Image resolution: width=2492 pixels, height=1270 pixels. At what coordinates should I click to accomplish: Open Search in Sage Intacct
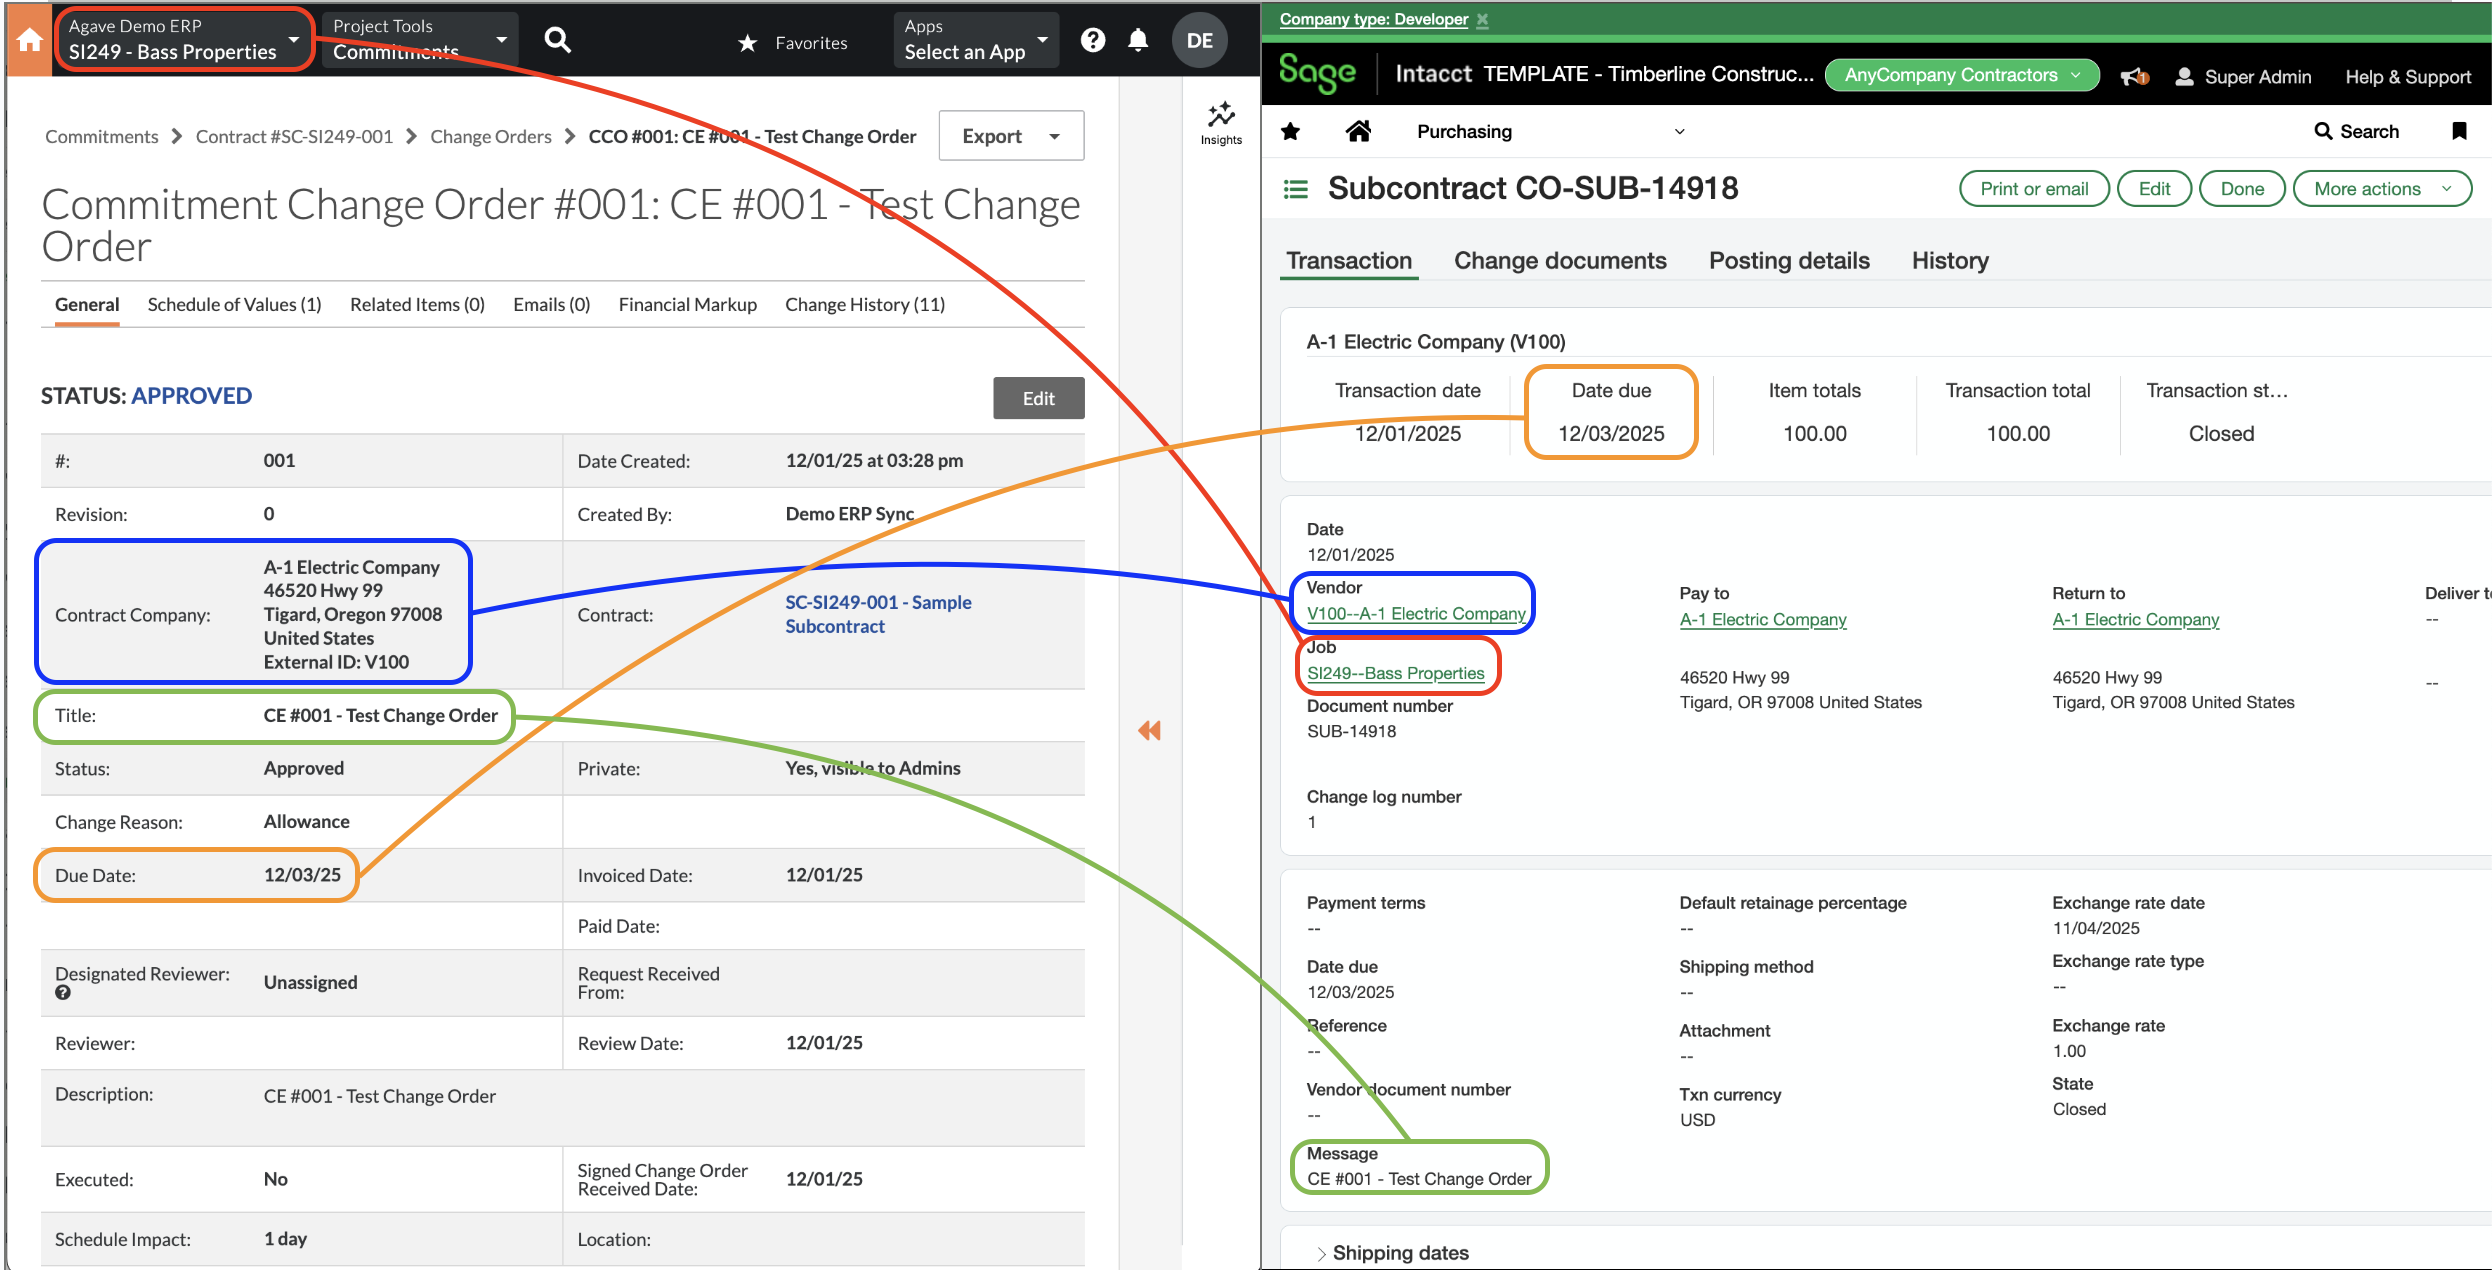pyautogui.click(x=2356, y=131)
